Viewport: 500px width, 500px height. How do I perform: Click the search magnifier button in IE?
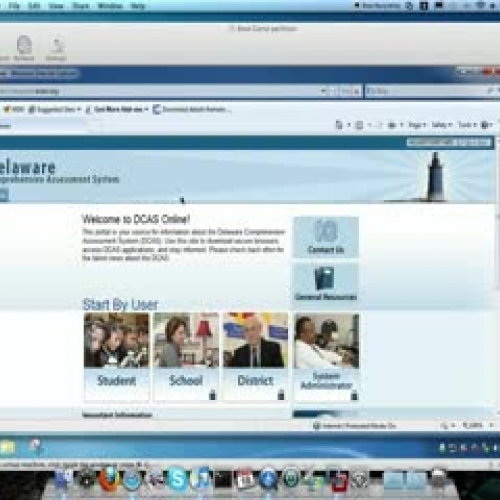coord(490,91)
